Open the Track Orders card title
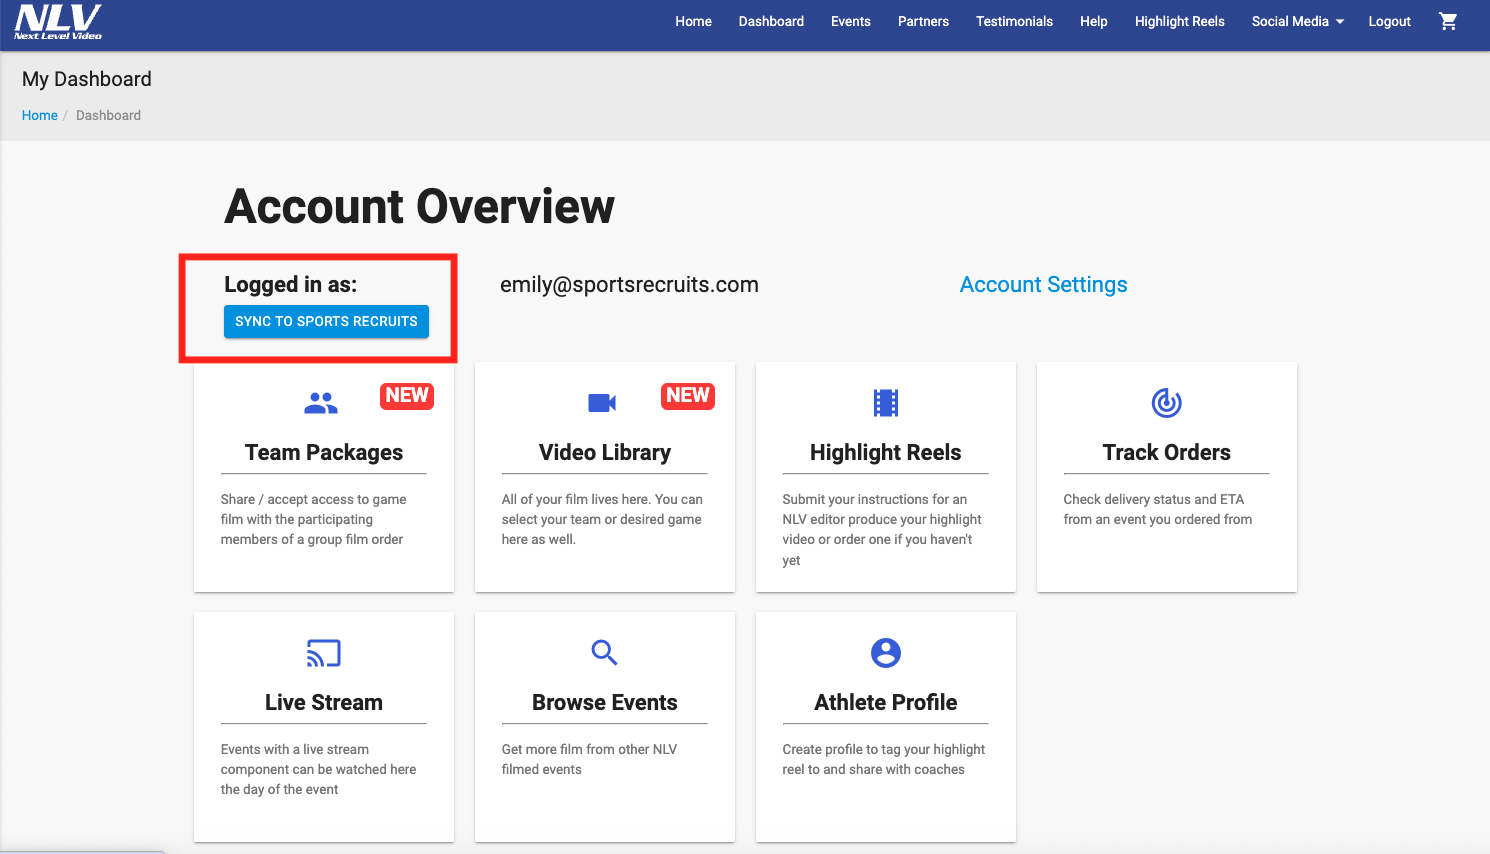Viewport: 1490px width, 854px height. pos(1166,453)
